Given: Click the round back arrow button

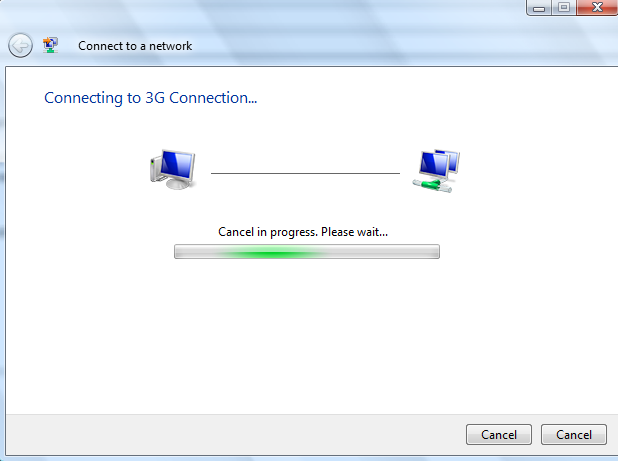Looking at the screenshot, I should point(20,46).
